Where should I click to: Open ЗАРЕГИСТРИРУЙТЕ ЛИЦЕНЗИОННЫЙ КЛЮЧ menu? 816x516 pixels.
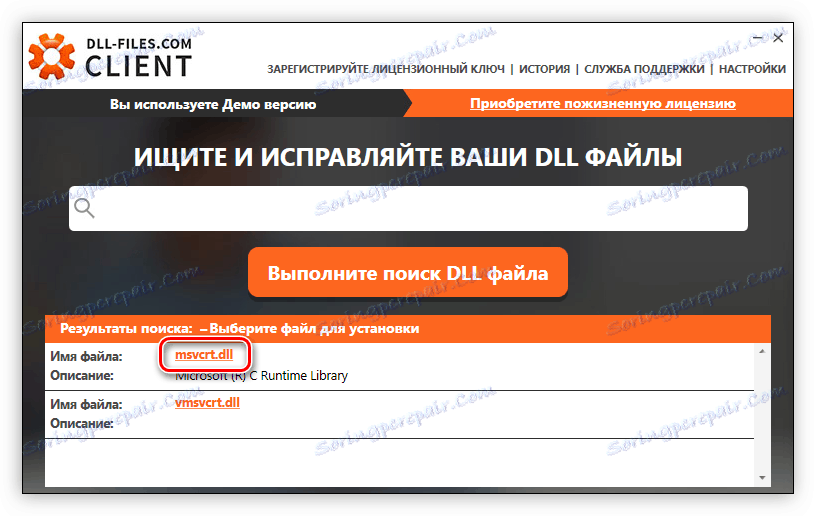point(386,69)
